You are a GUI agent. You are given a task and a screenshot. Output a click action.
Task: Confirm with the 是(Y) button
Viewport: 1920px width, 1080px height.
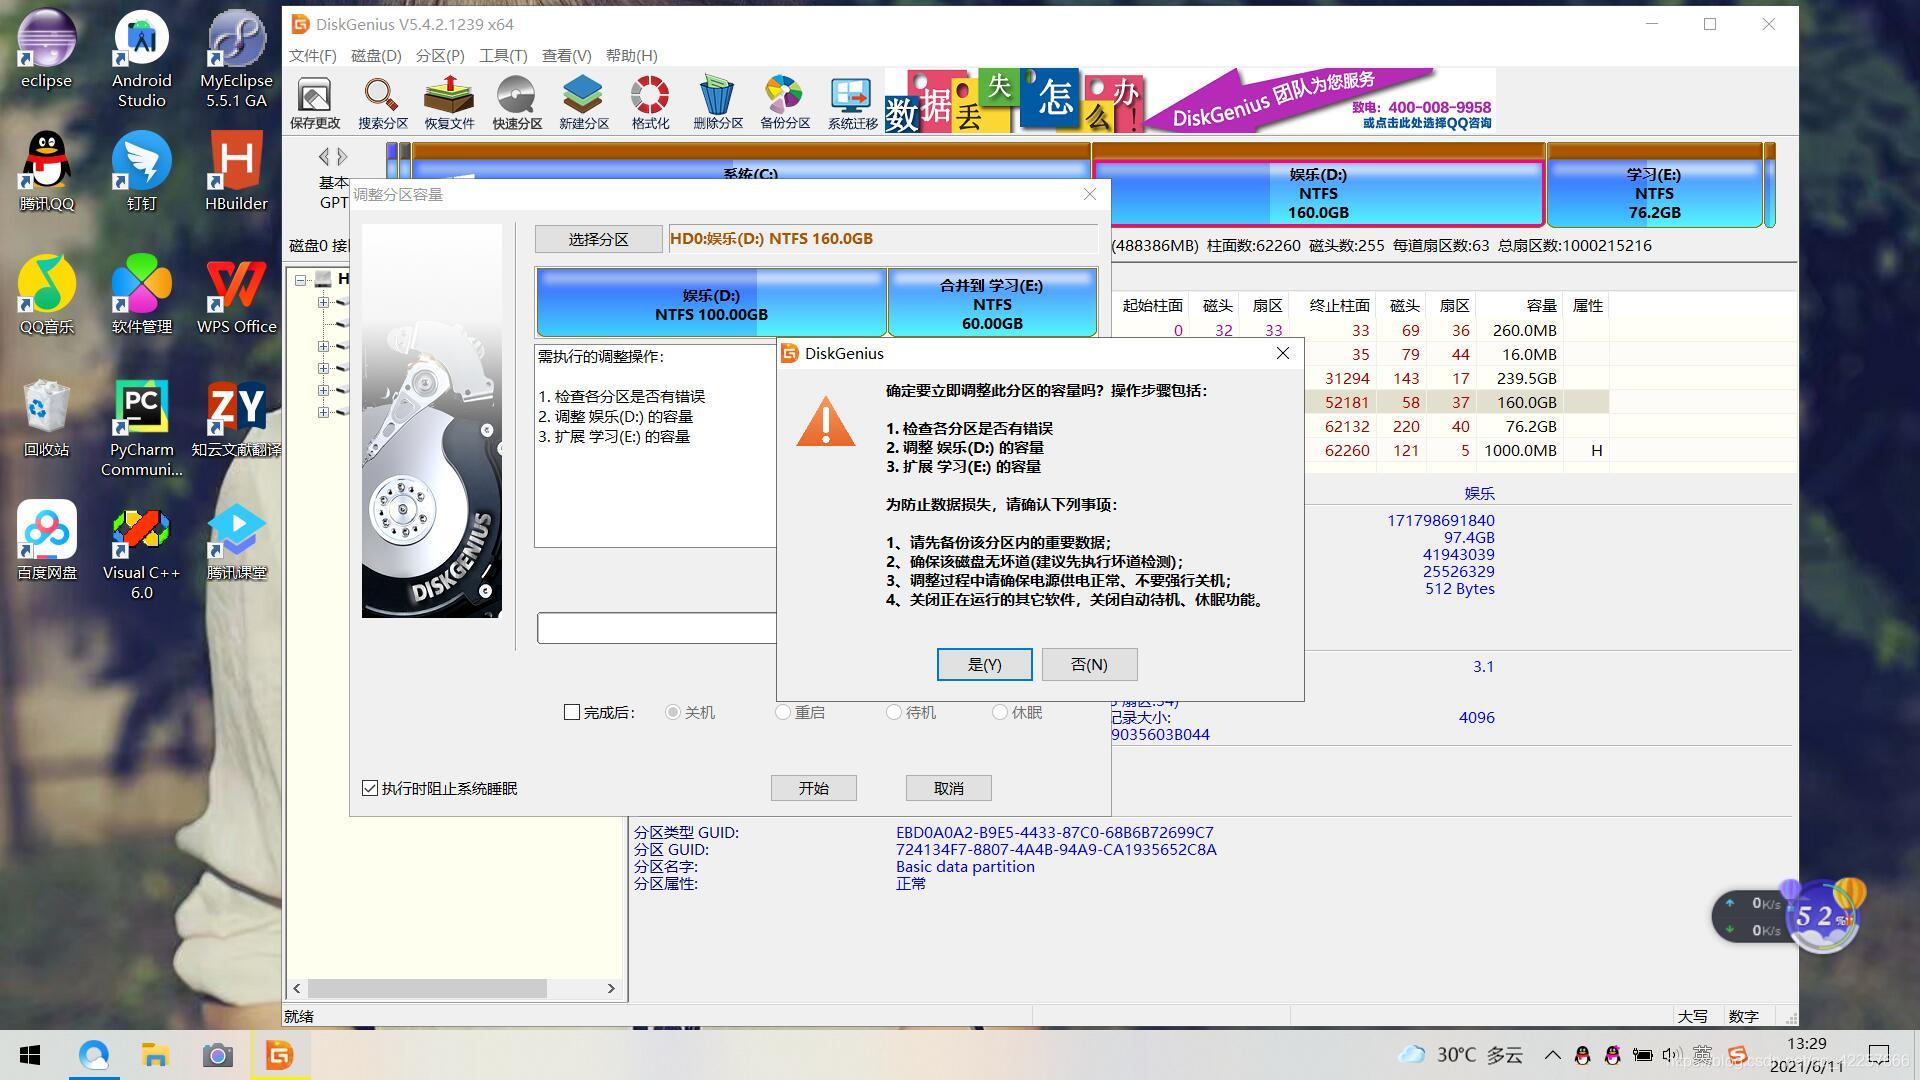[985, 664]
